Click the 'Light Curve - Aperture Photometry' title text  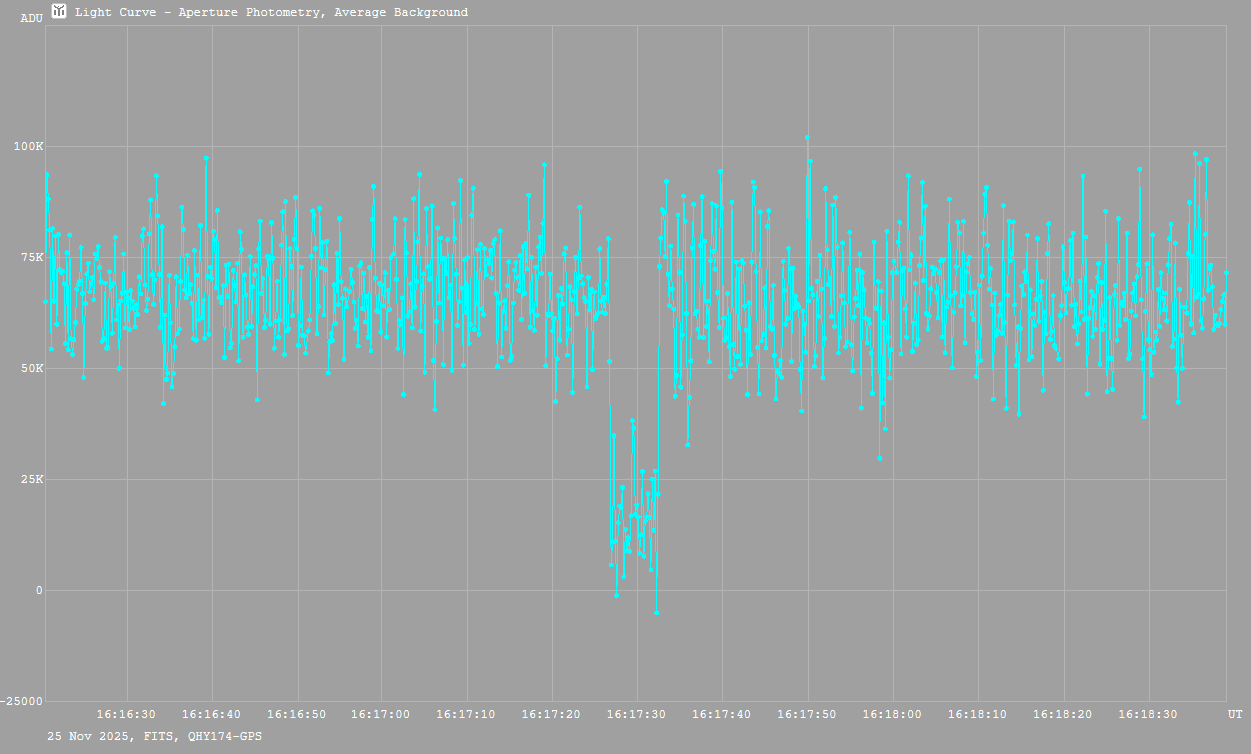(x=271, y=13)
